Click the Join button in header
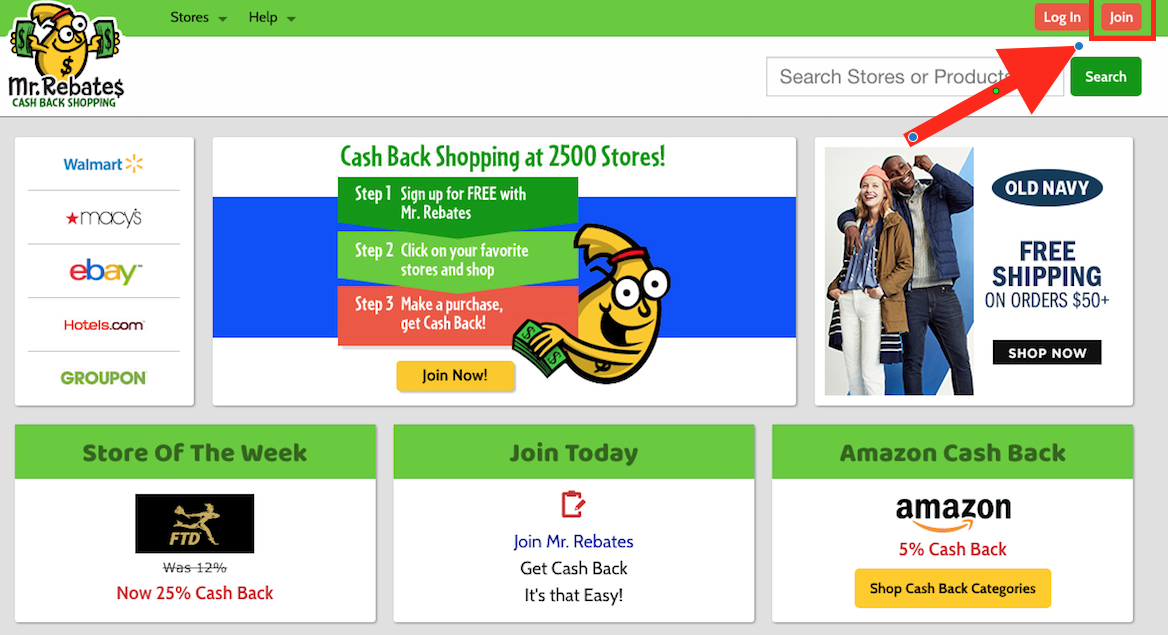 point(1120,17)
